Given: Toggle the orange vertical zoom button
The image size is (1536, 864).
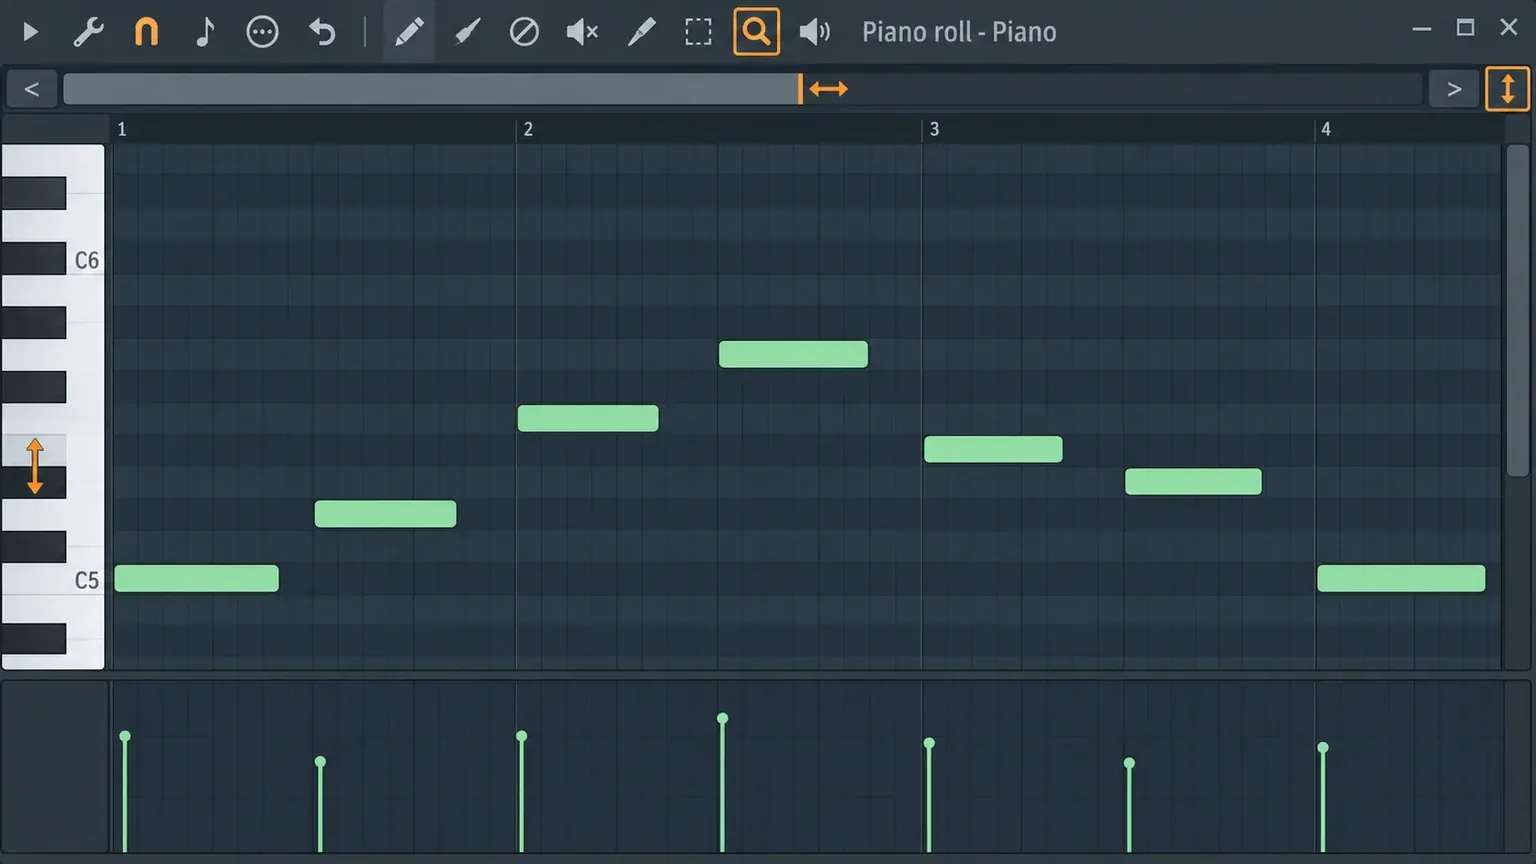Looking at the screenshot, I should pyautogui.click(x=1507, y=89).
